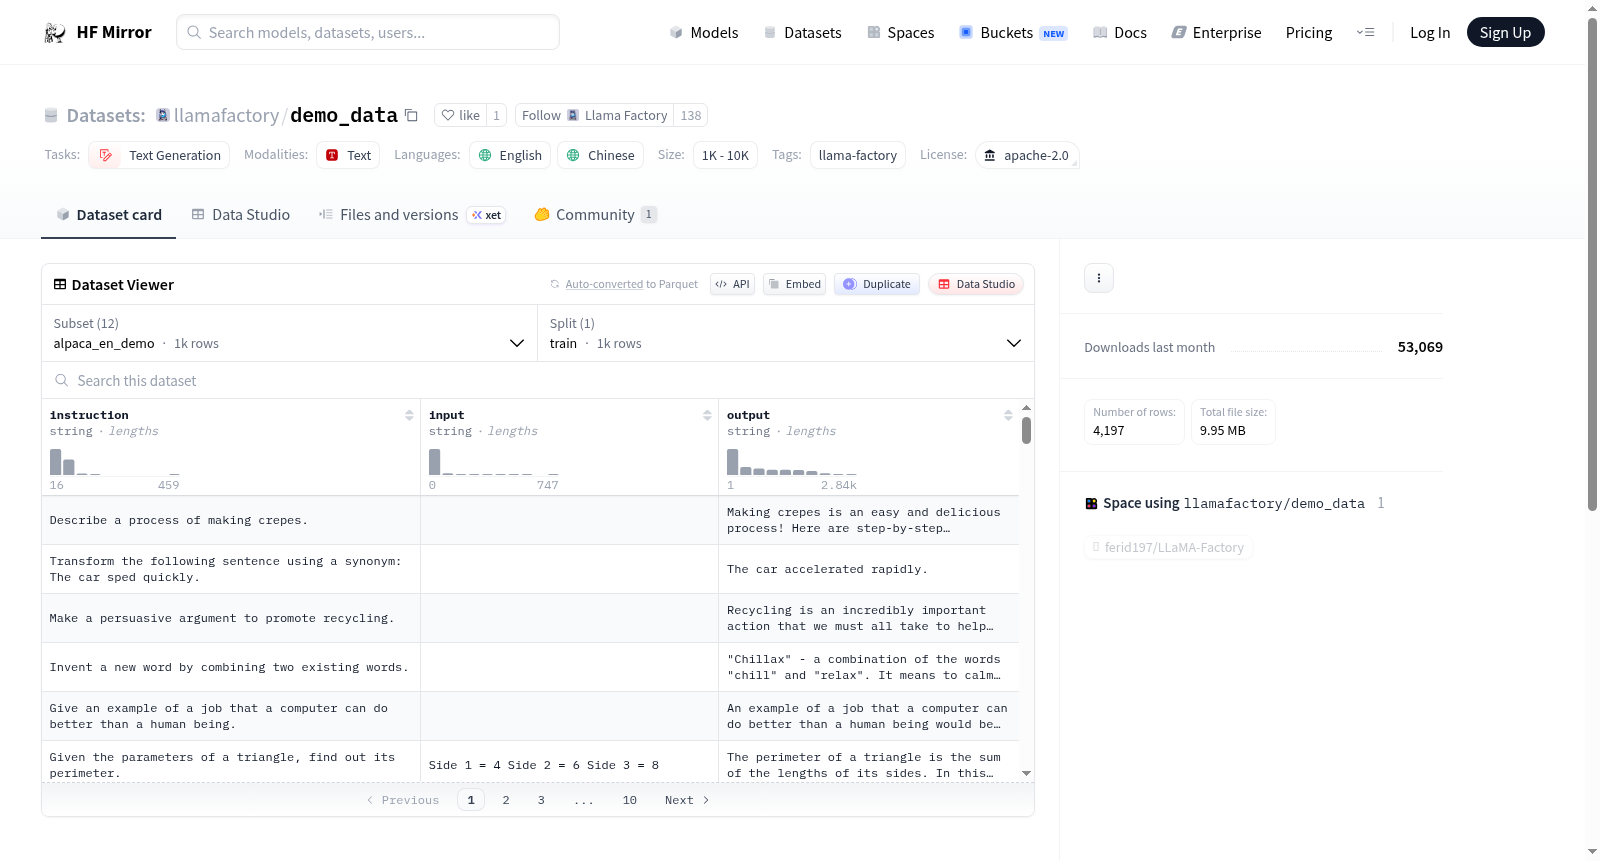Screen dimensions: 1600x861
Task: Click the Duplicate button
Action: coord(877,284)
